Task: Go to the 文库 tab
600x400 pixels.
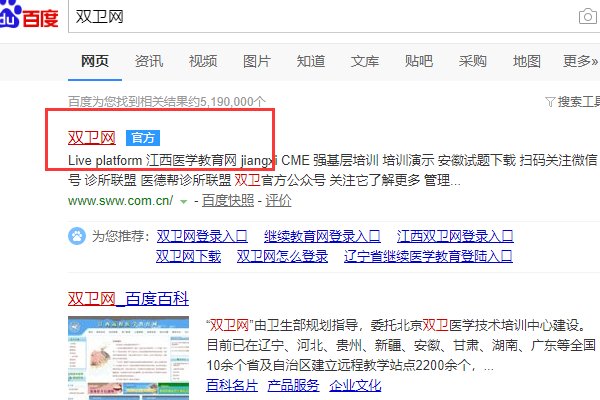Action: pos(365,61)
